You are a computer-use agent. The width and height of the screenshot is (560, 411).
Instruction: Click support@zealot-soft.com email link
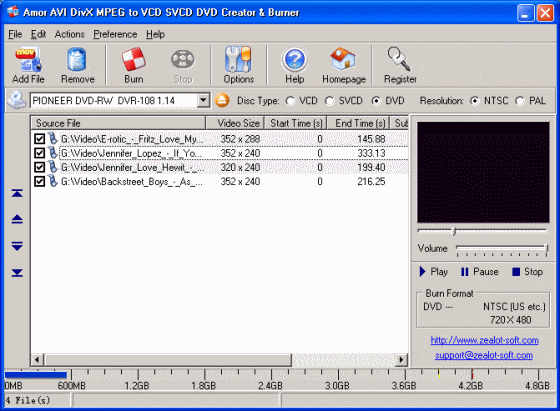pos(484,355)
